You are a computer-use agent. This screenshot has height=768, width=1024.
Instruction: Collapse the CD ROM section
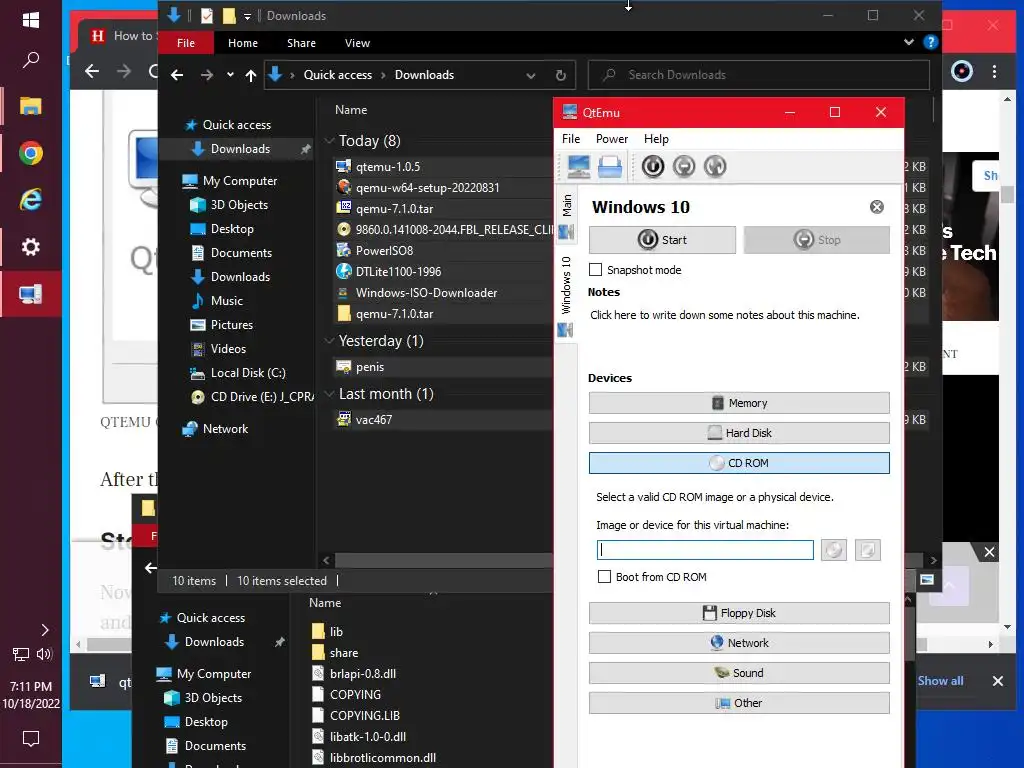(x=739, y=463)
